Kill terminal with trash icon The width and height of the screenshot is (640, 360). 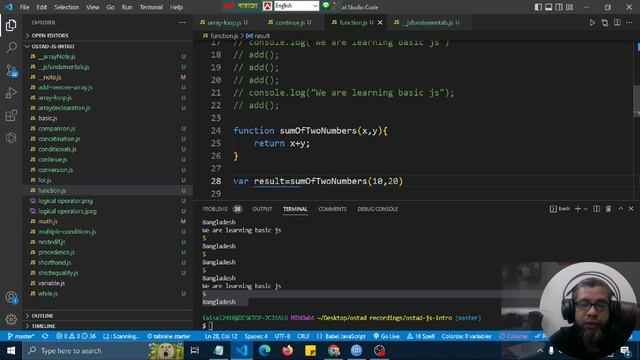(608, 209)
